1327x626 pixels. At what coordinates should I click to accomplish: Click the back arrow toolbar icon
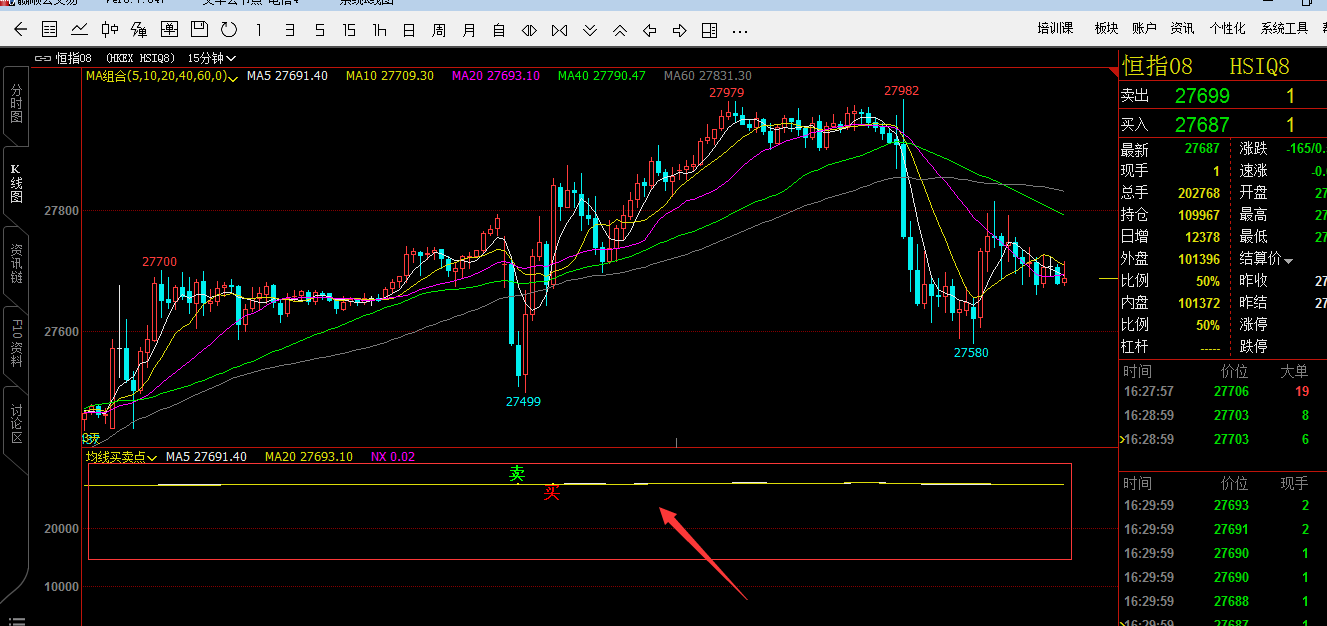[19, 30]
